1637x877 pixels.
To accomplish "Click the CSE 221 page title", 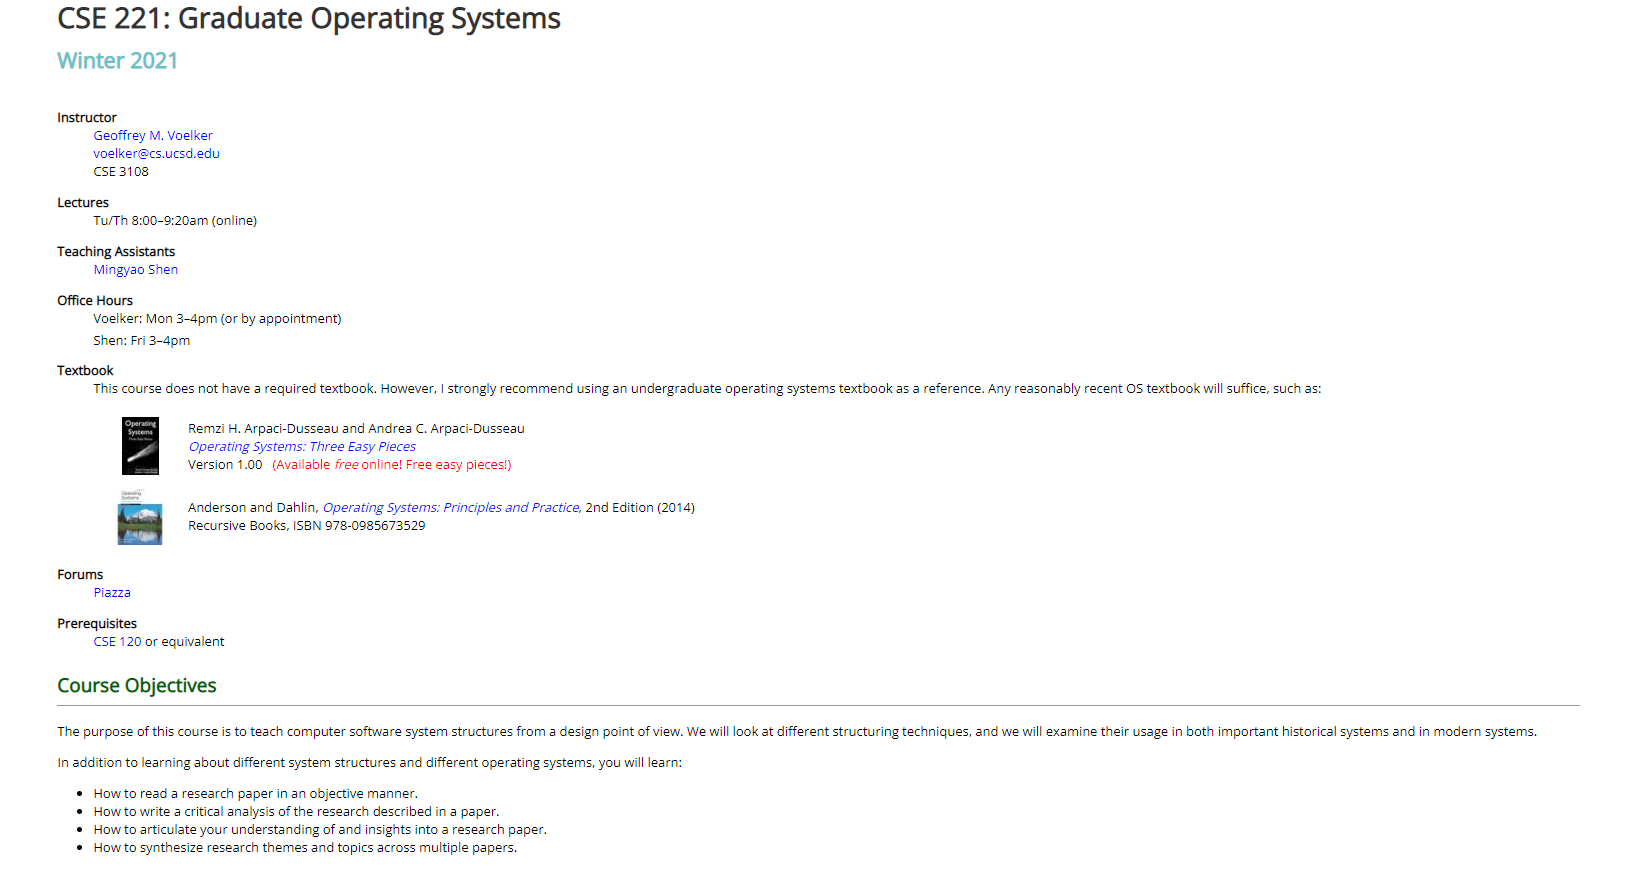I will coord(308,19).
